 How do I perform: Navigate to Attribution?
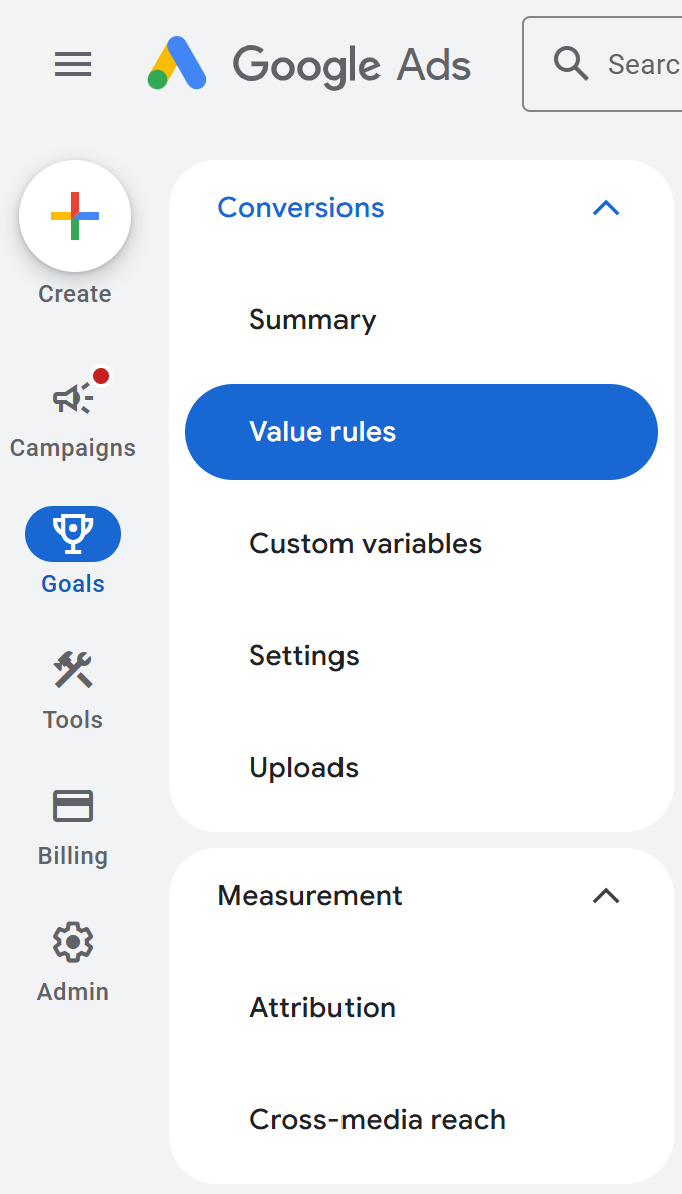(x=322, y=1008)
